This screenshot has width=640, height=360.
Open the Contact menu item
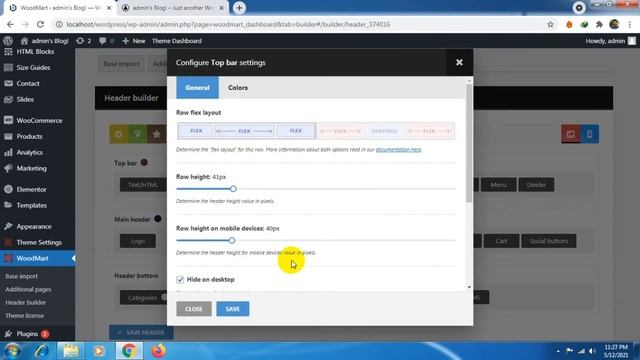(x=28, y=84)
